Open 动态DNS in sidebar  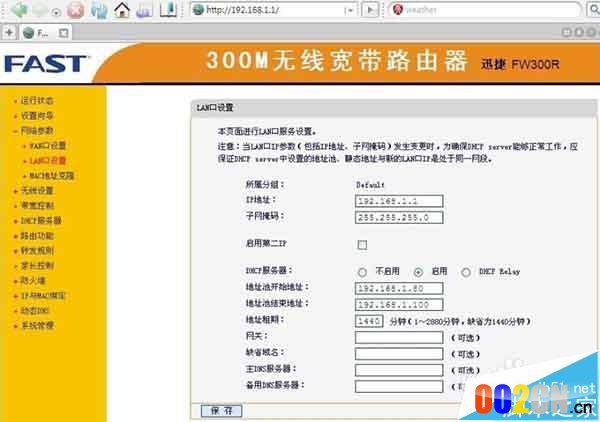coord(35,311)
